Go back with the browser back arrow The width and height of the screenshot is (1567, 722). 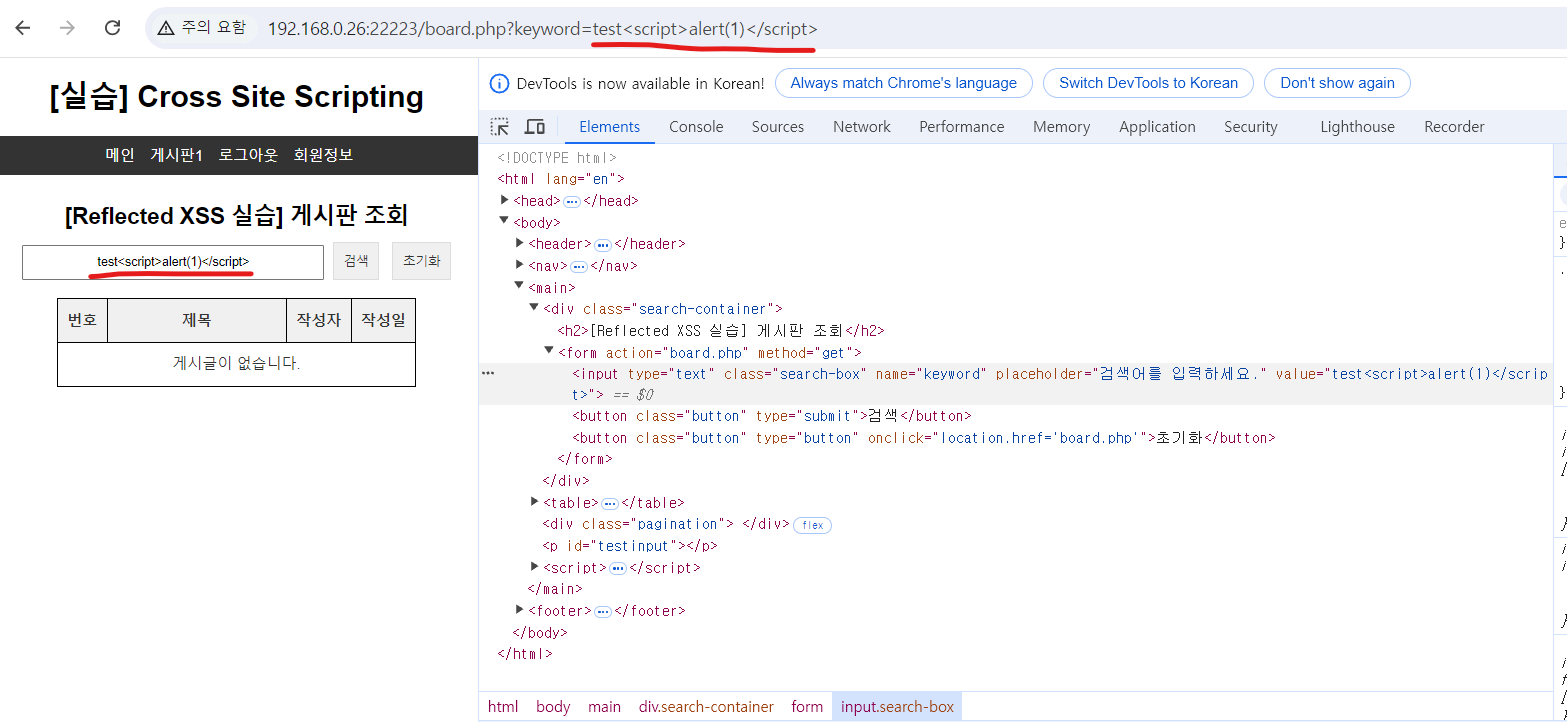[x=23, y=28]
